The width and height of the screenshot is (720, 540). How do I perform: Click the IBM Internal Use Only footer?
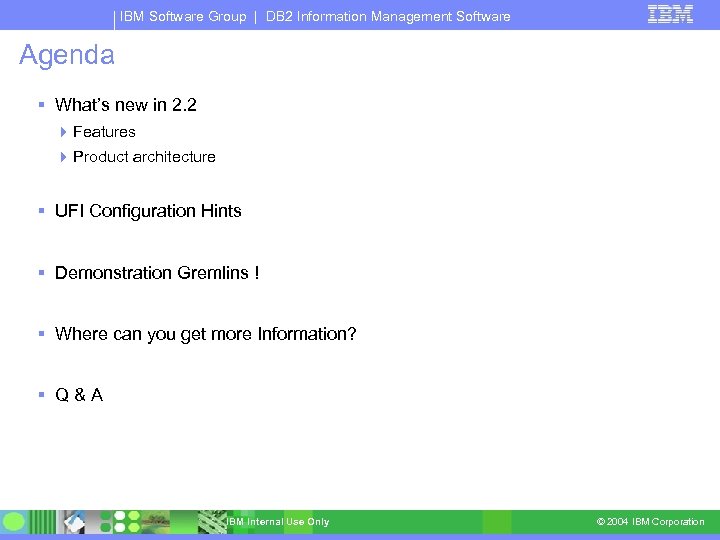(278, 522)
